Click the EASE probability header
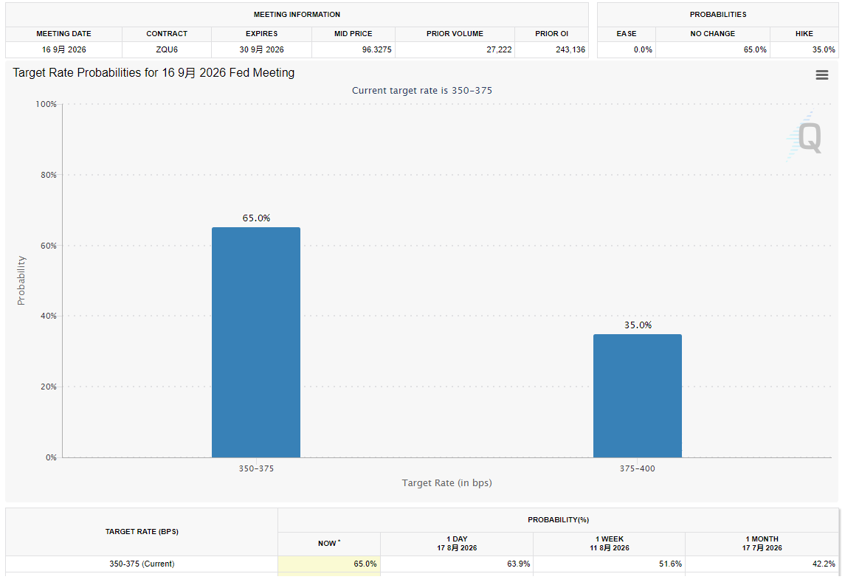Viewport: 845px width, 585px height. point(626,33)
